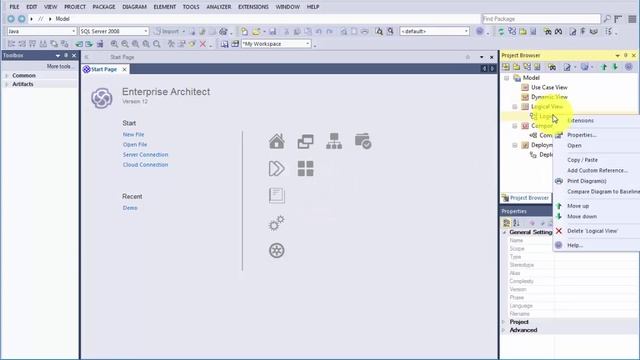
Task: Click Help... in context menu
Action: click(x=596, y=245)
